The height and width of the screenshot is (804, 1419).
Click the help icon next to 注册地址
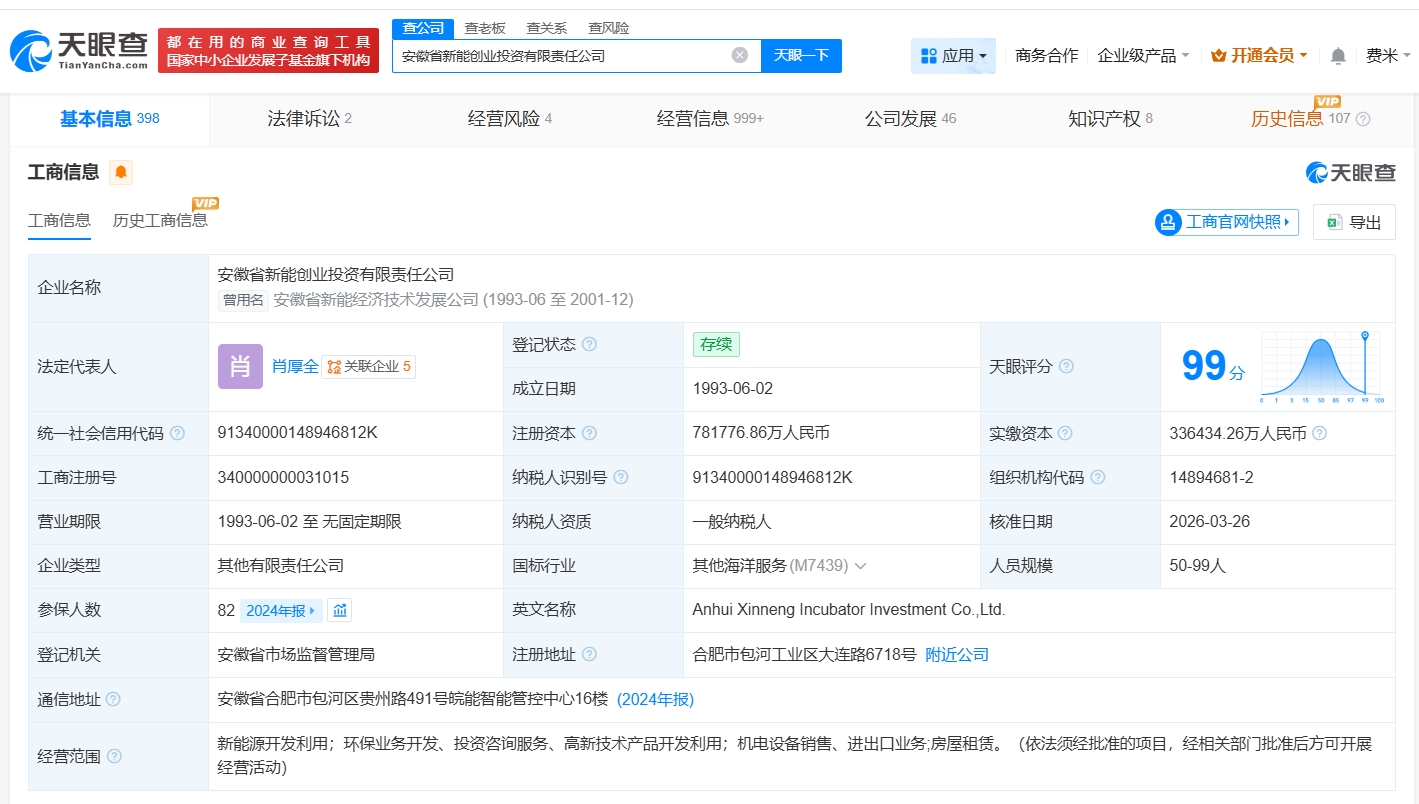589,655
